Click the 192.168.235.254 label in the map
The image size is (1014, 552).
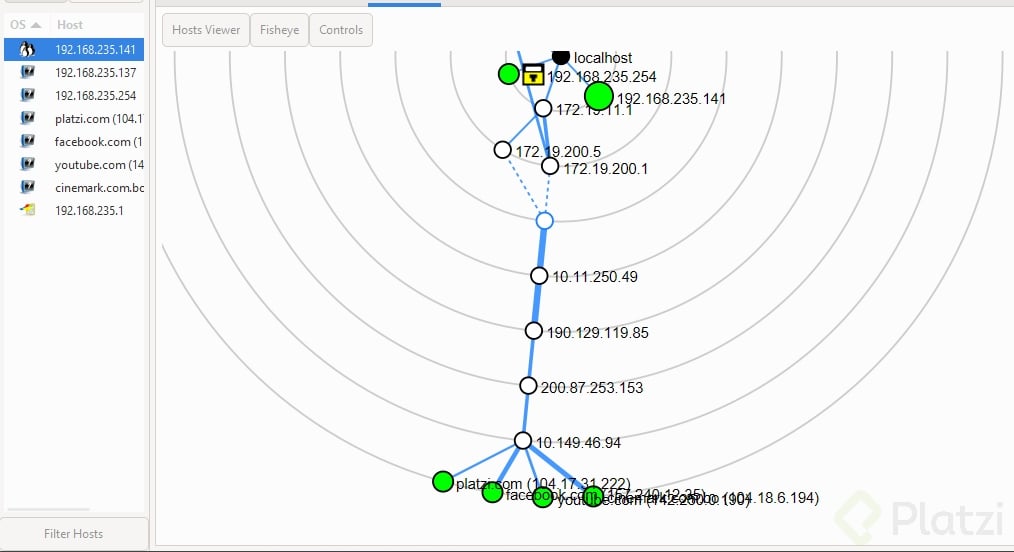(x=601, y=77)
